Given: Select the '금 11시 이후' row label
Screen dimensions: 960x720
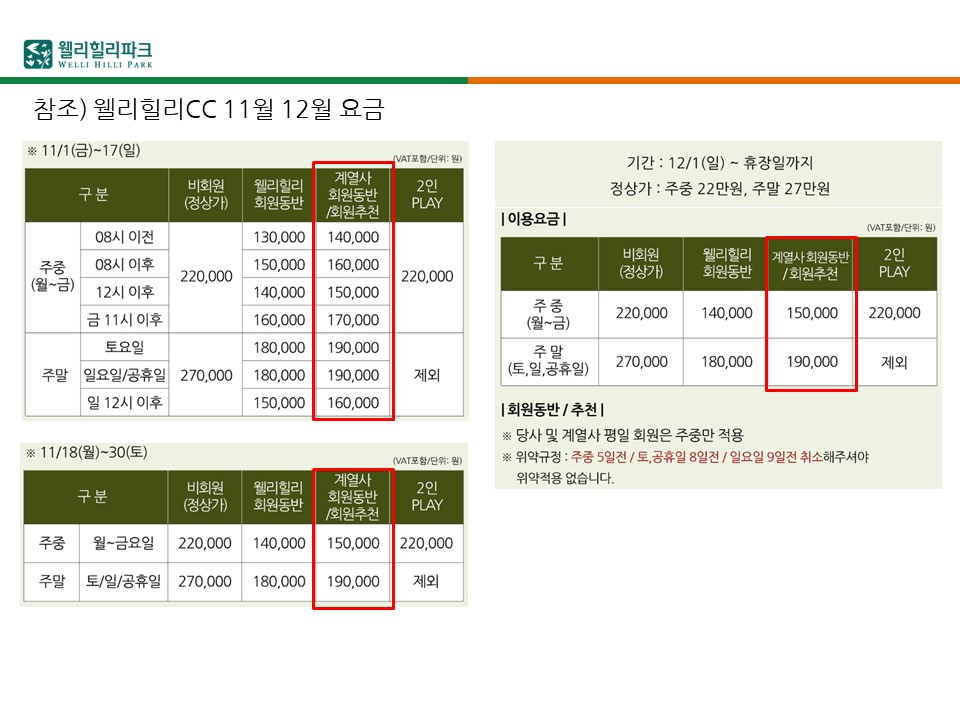Looking at the screenshot, I should coord(124,320).
